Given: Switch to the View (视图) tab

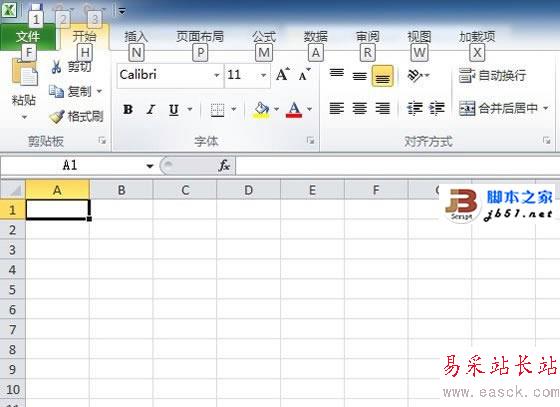Looking at the screenshot, I should 419,36.
